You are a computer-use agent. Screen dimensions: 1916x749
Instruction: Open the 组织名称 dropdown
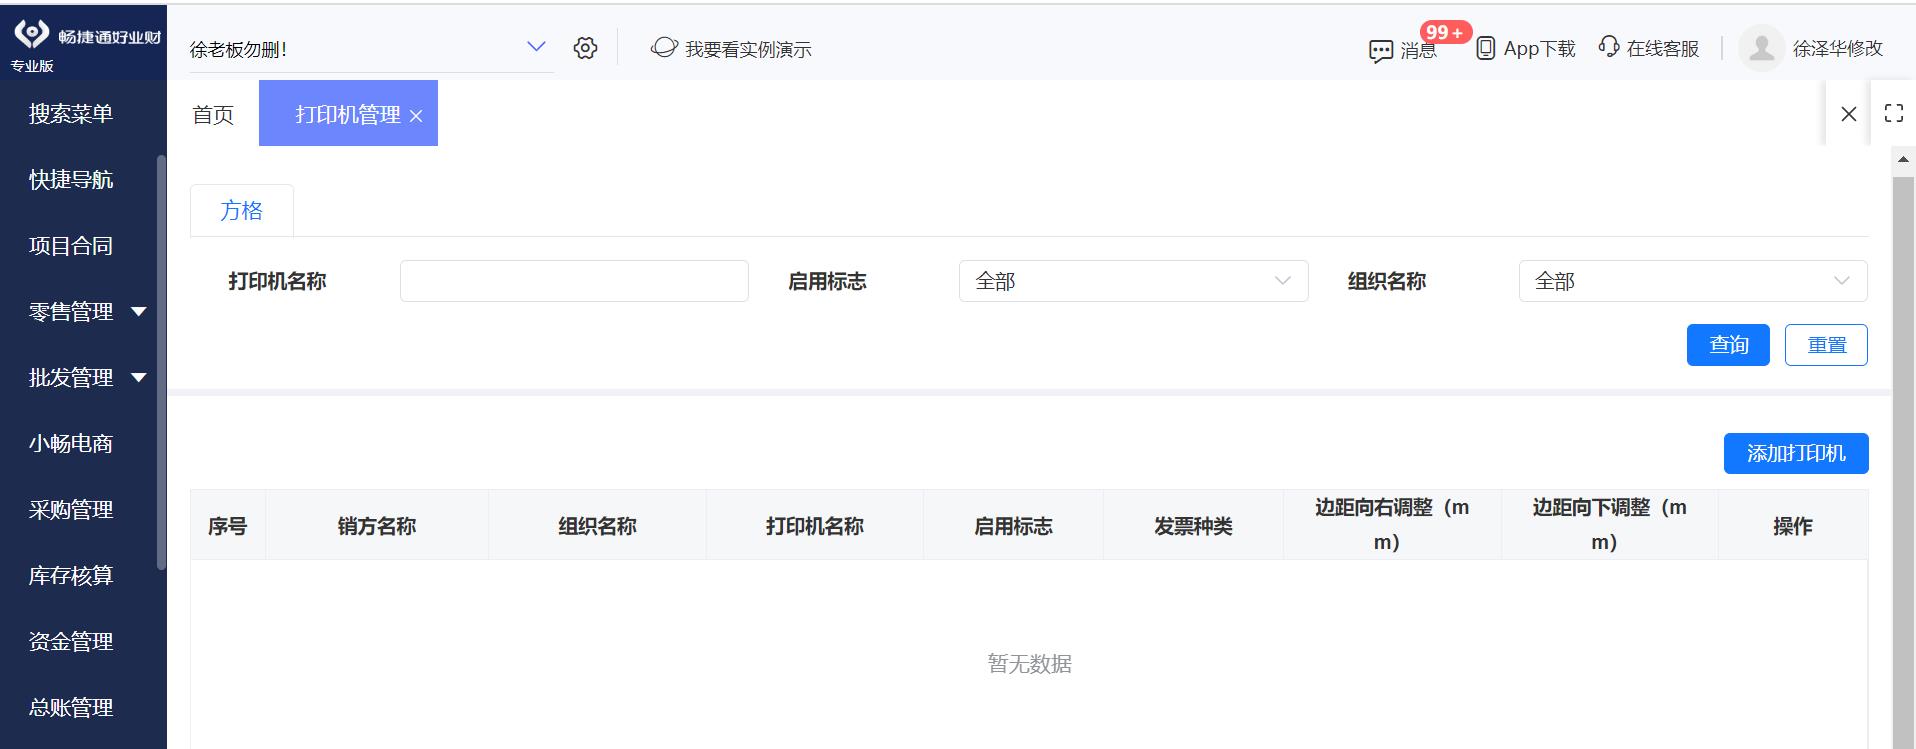pyautogui.click(x=1692, y=281)
